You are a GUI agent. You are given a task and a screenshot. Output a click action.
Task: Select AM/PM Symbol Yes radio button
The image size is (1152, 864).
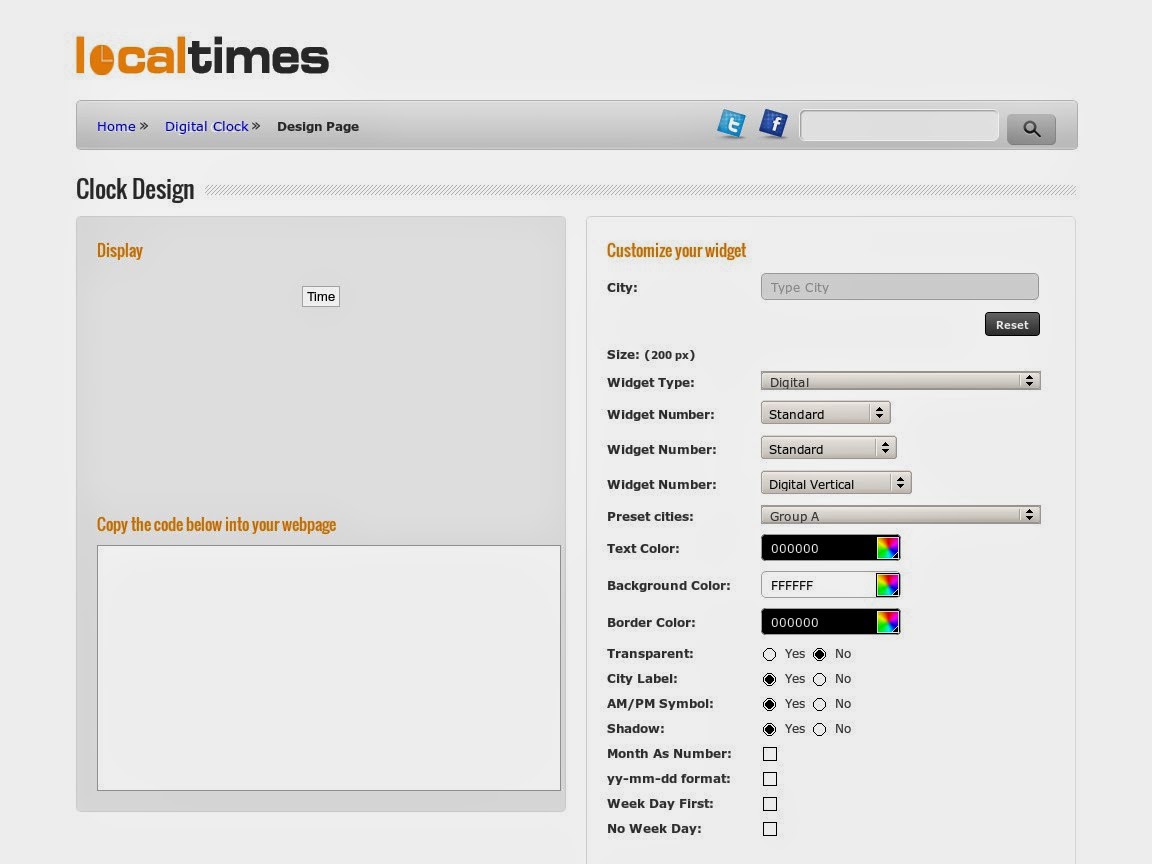769,704
